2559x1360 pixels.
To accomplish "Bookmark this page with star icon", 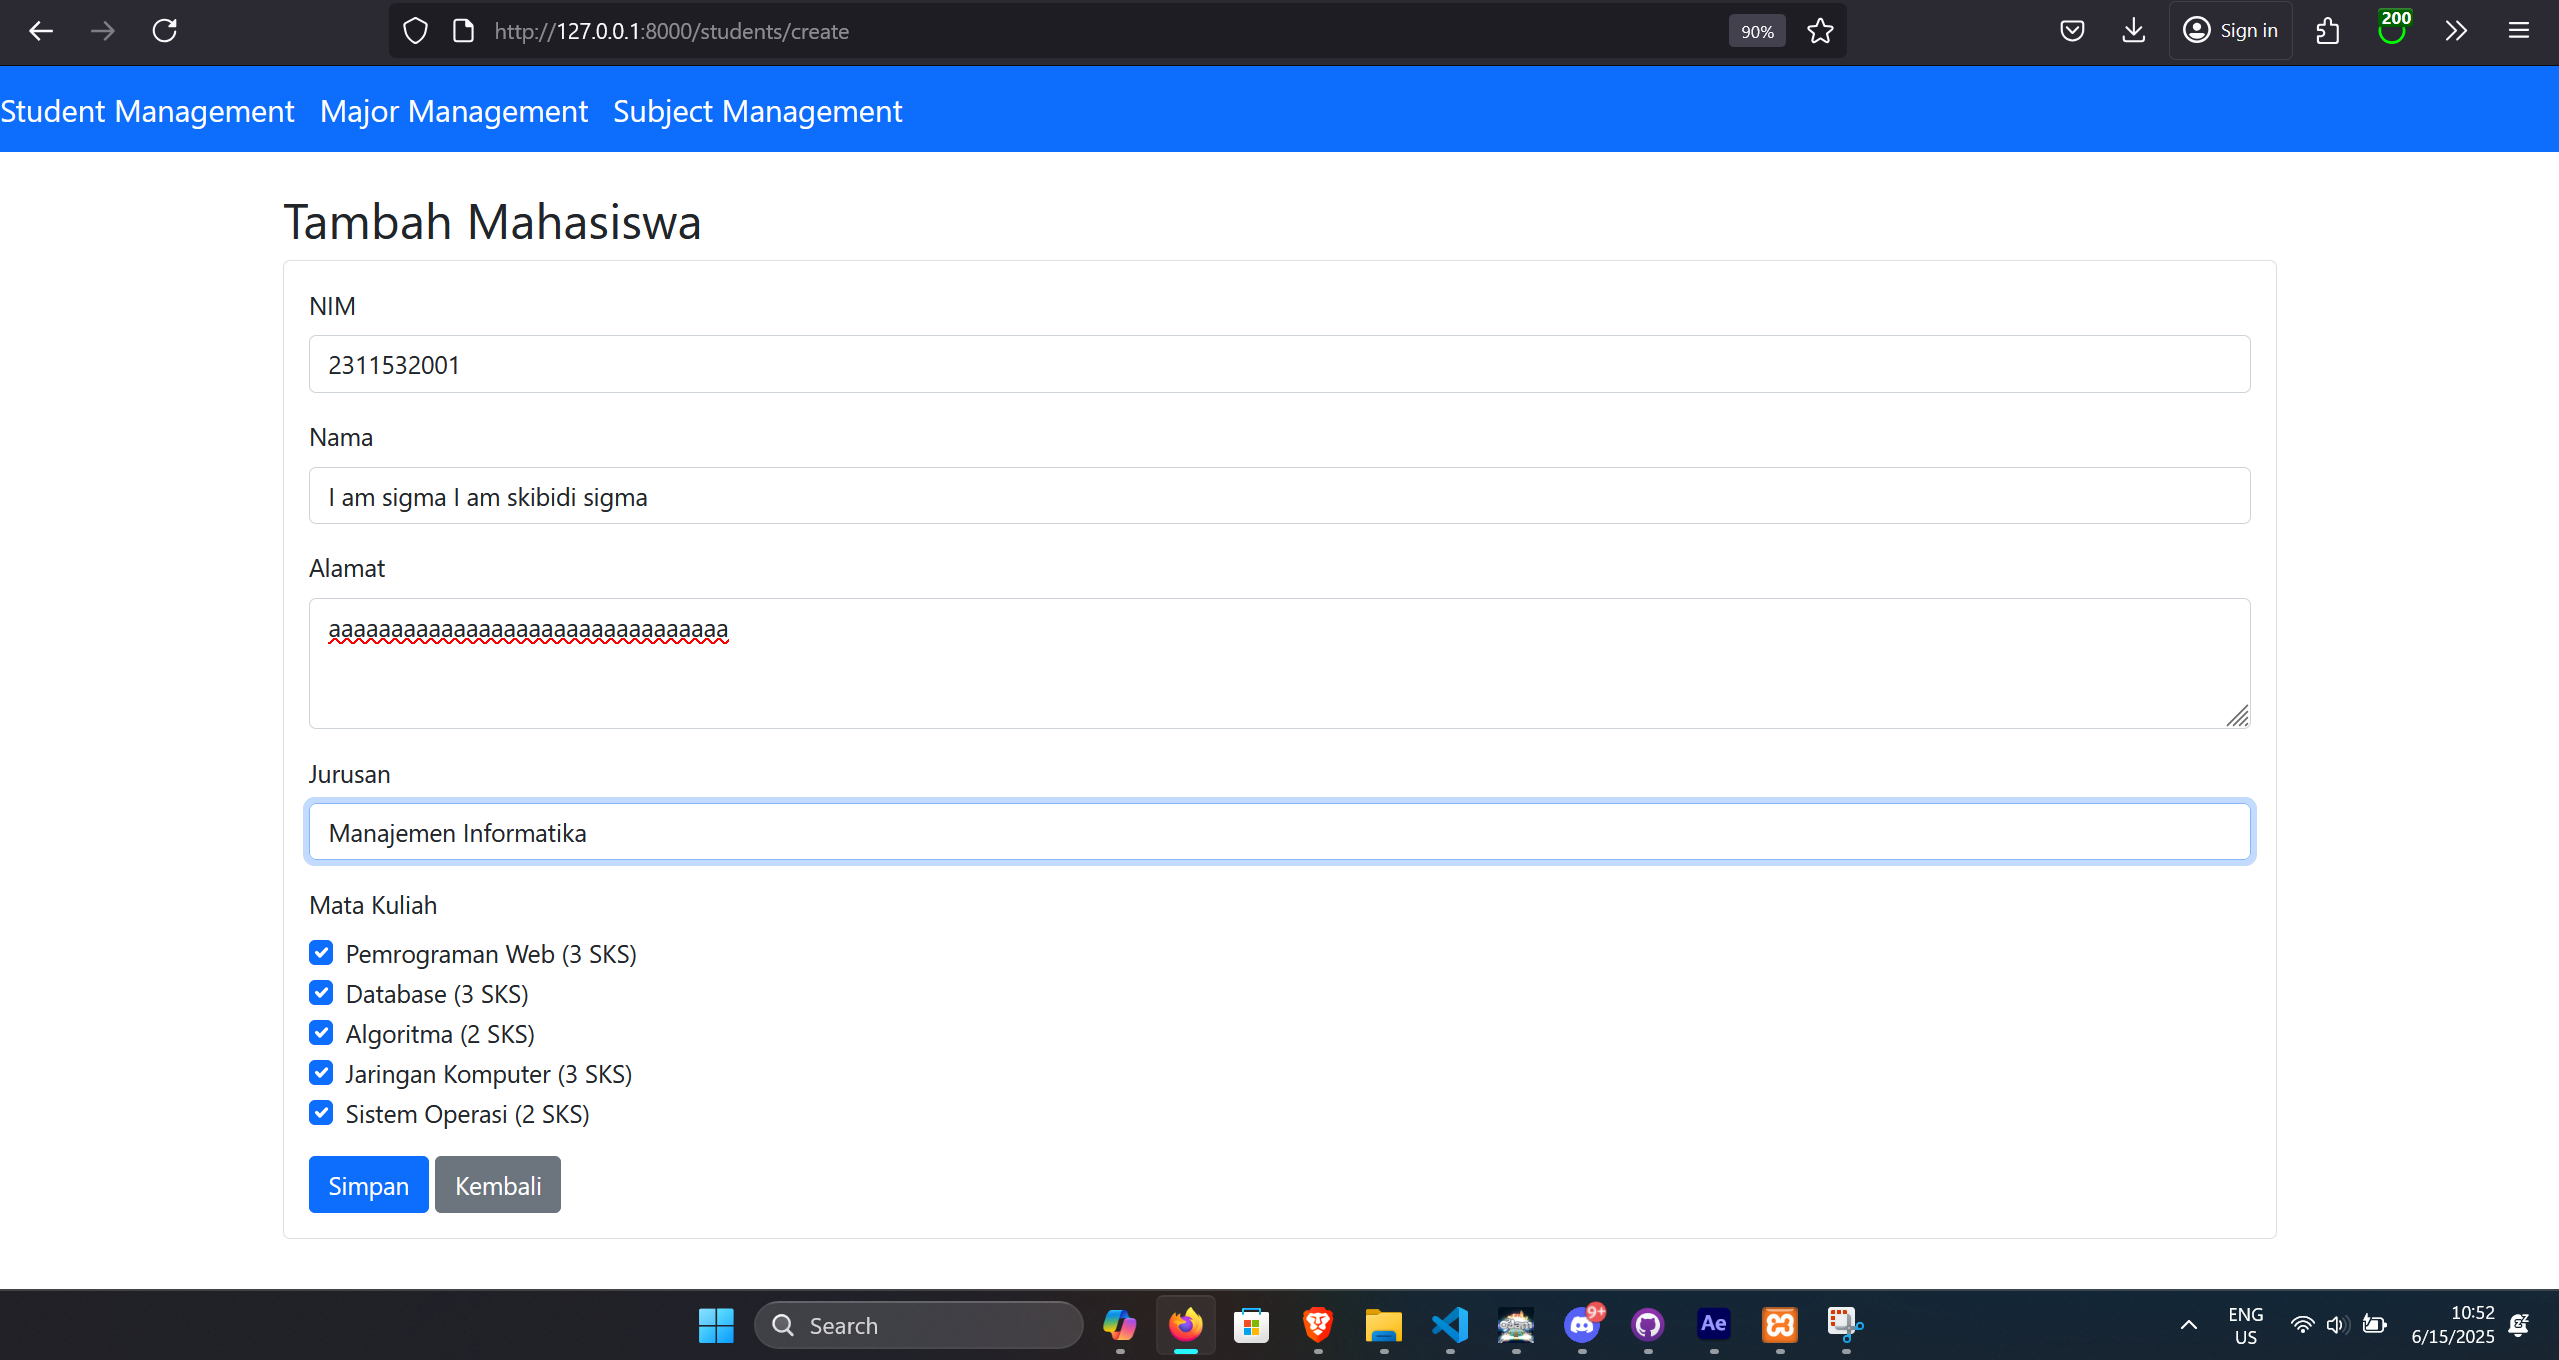I will (x=1820, y=31).
